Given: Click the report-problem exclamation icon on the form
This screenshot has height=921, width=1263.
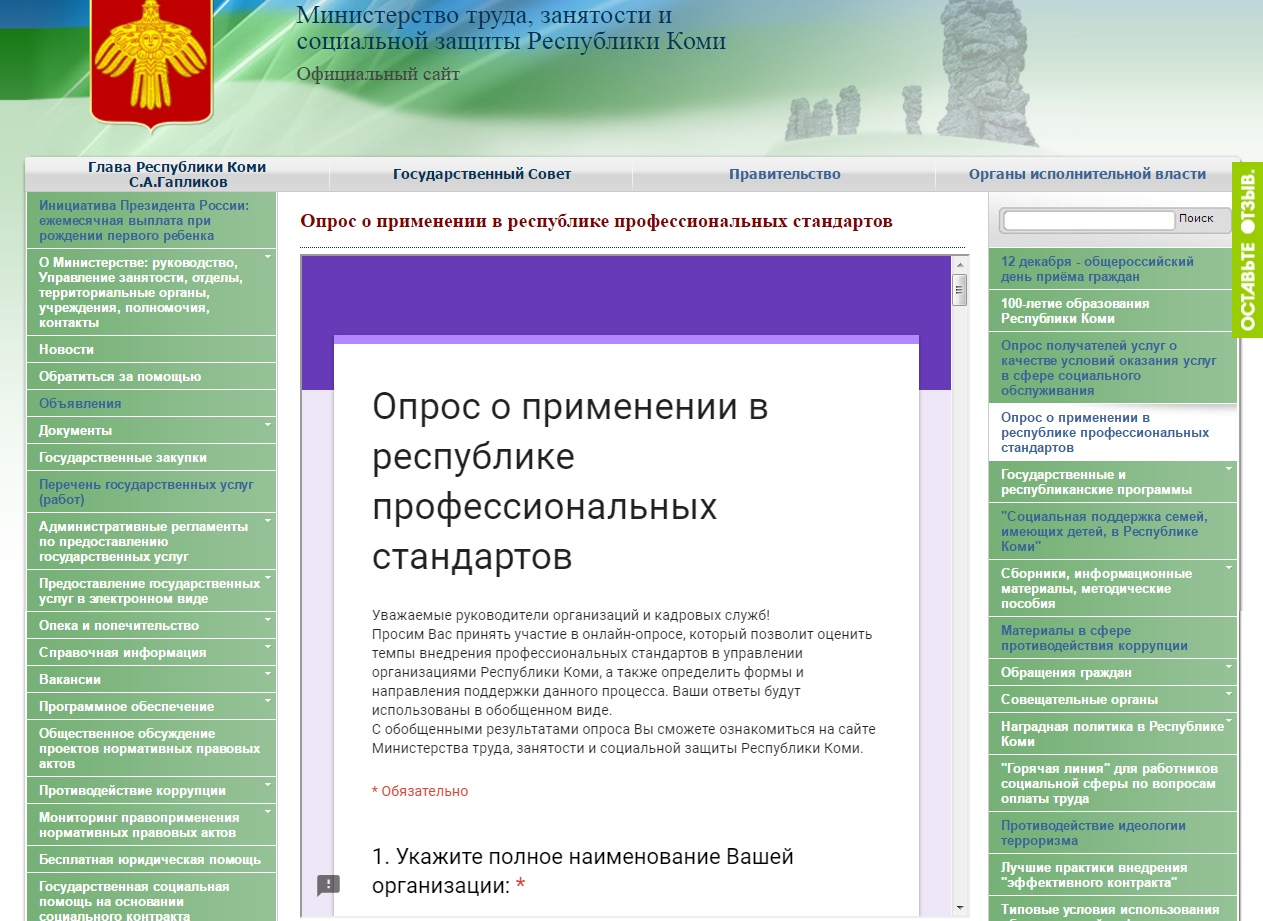Looking at the screenshot, I should [329, 885].
